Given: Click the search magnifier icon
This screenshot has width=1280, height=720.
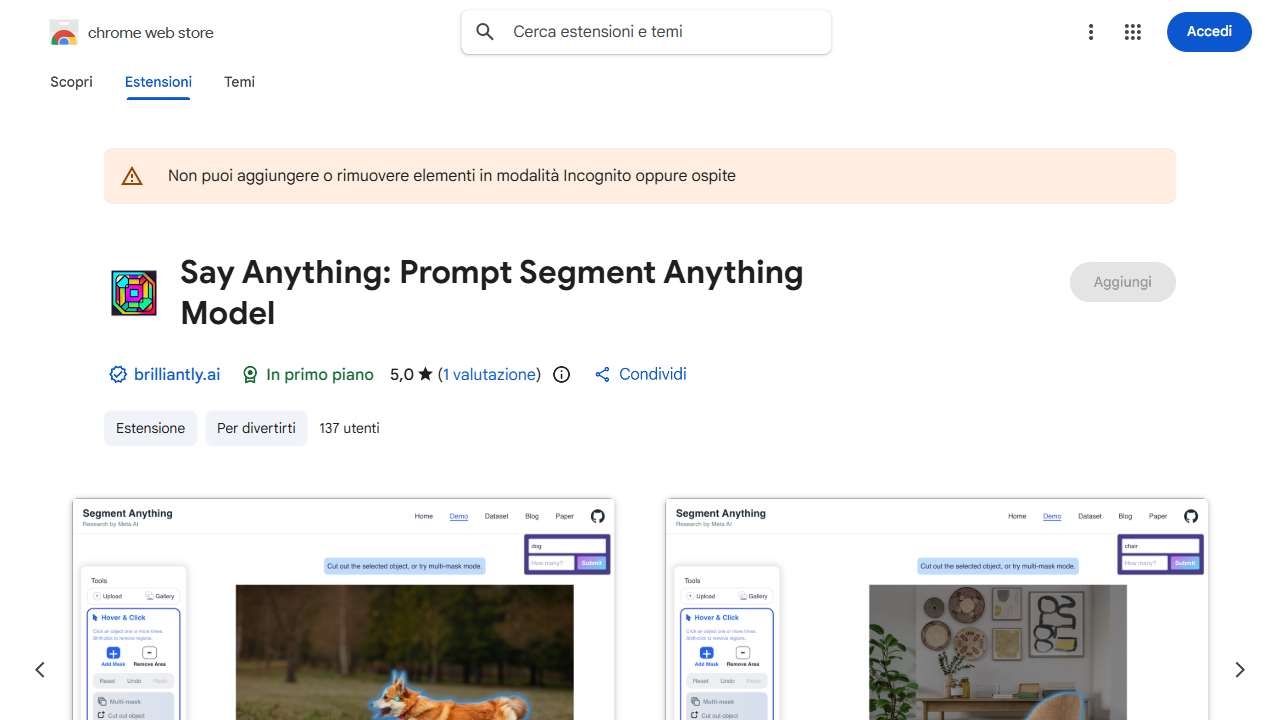Looking at the screenshot, I should click(x=485, y=32).
